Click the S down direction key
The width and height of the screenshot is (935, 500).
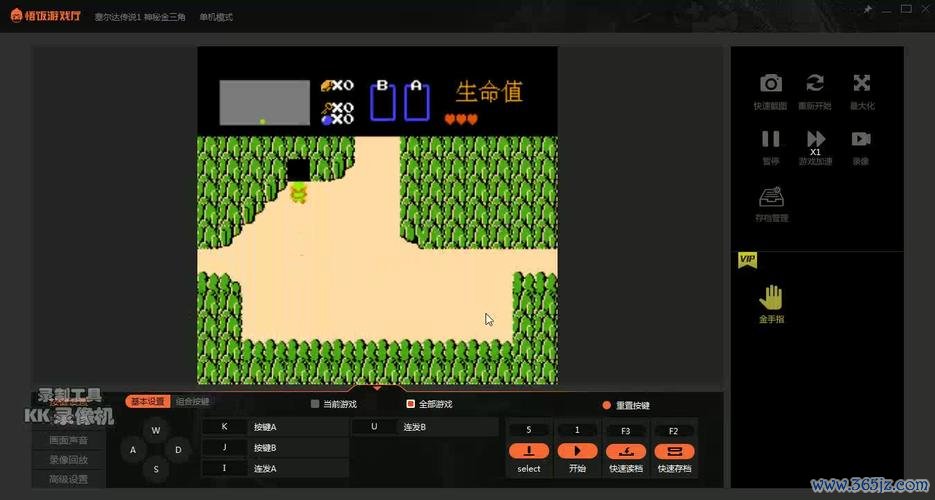coord(156,469)
